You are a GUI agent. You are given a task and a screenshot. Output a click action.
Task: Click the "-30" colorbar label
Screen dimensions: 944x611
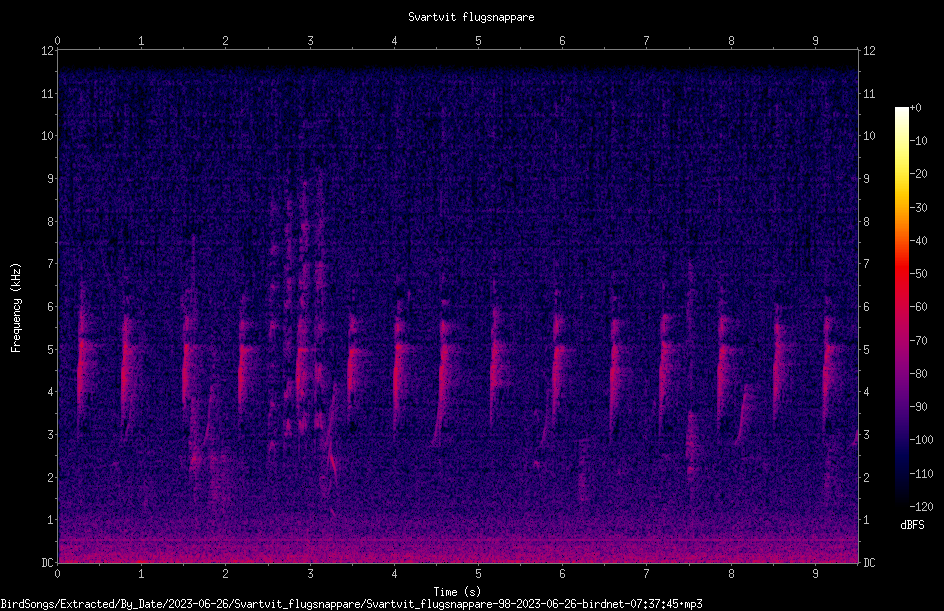point(918,208)
